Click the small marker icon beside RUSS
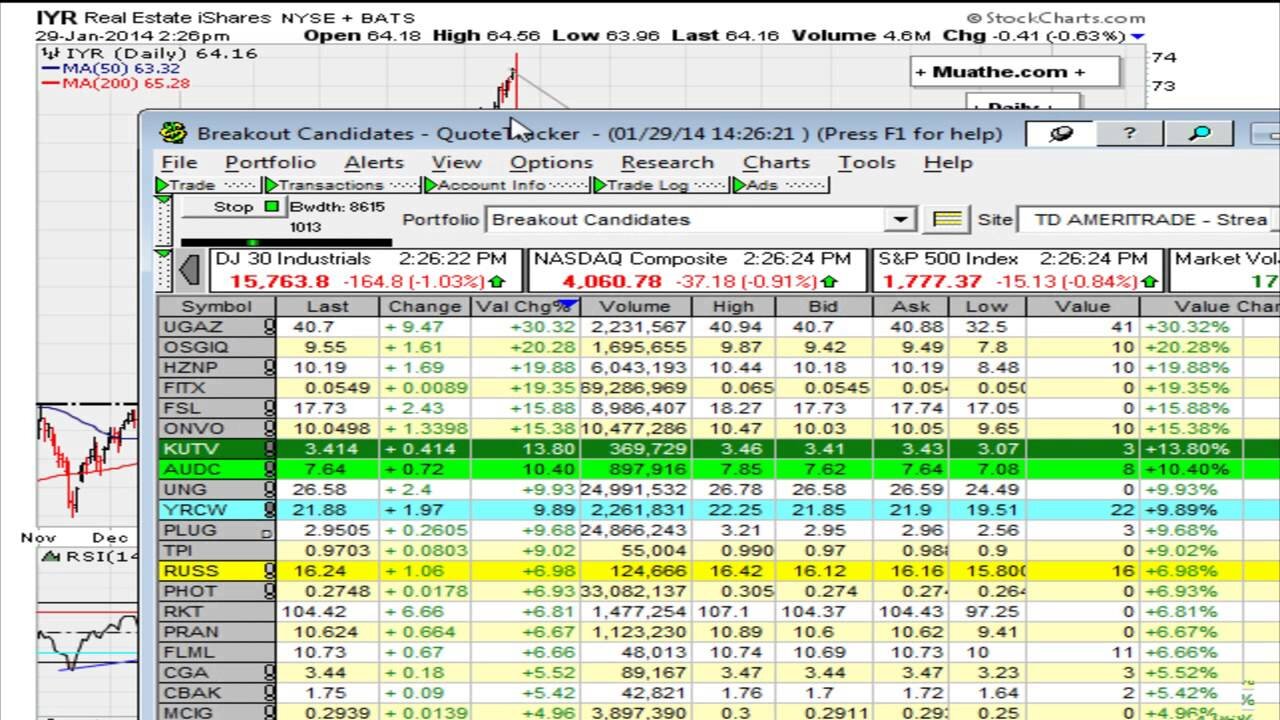The width and height of the screenshot is (1280, 720). point(269,571)
